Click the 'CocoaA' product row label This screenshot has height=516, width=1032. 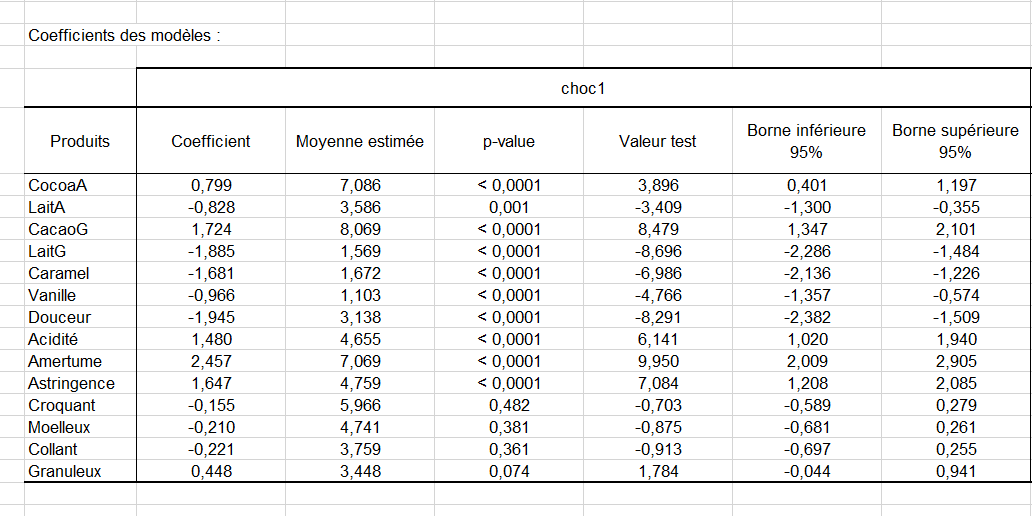click(x=58, y=185)
